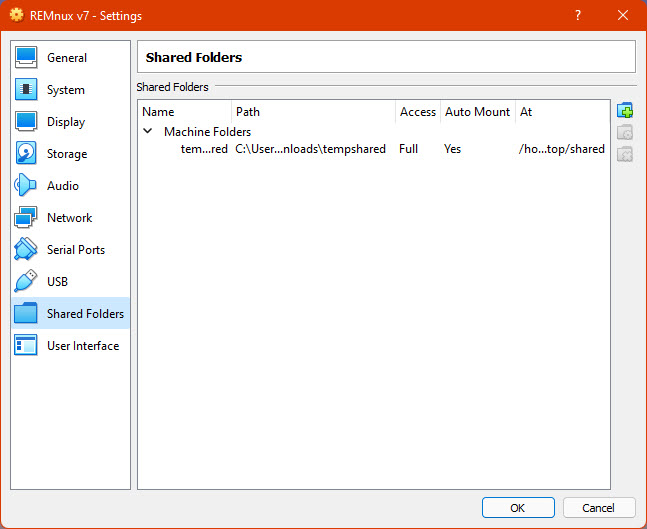Open the Network settings category
This screenshot has height=529, width=647.
click(x=69, y=218)
